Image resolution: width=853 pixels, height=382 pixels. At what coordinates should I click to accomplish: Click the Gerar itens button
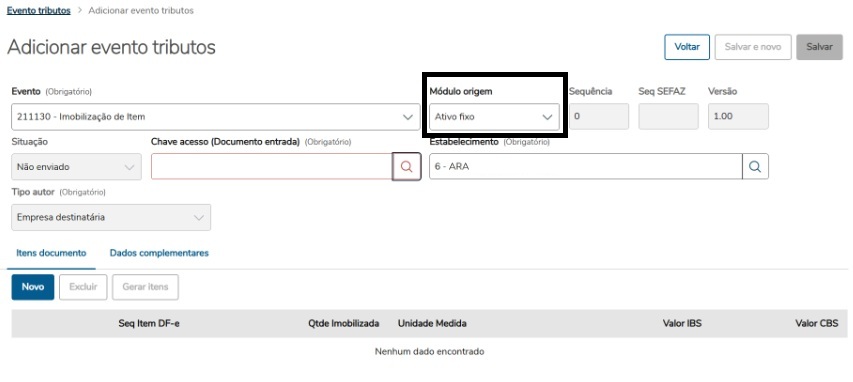pos(145,287)
